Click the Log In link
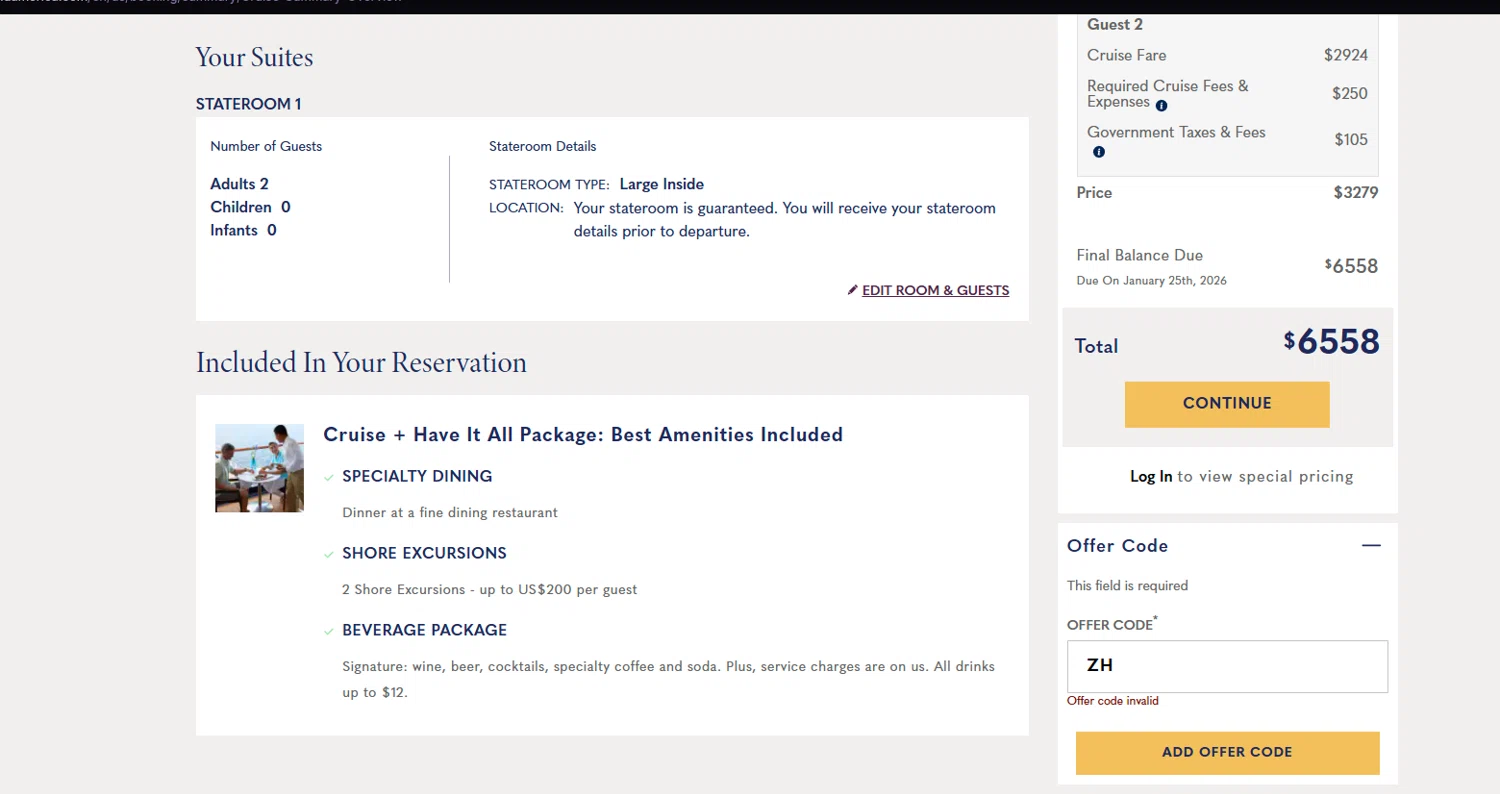The image size is (1500, 794). point(1151,477)
